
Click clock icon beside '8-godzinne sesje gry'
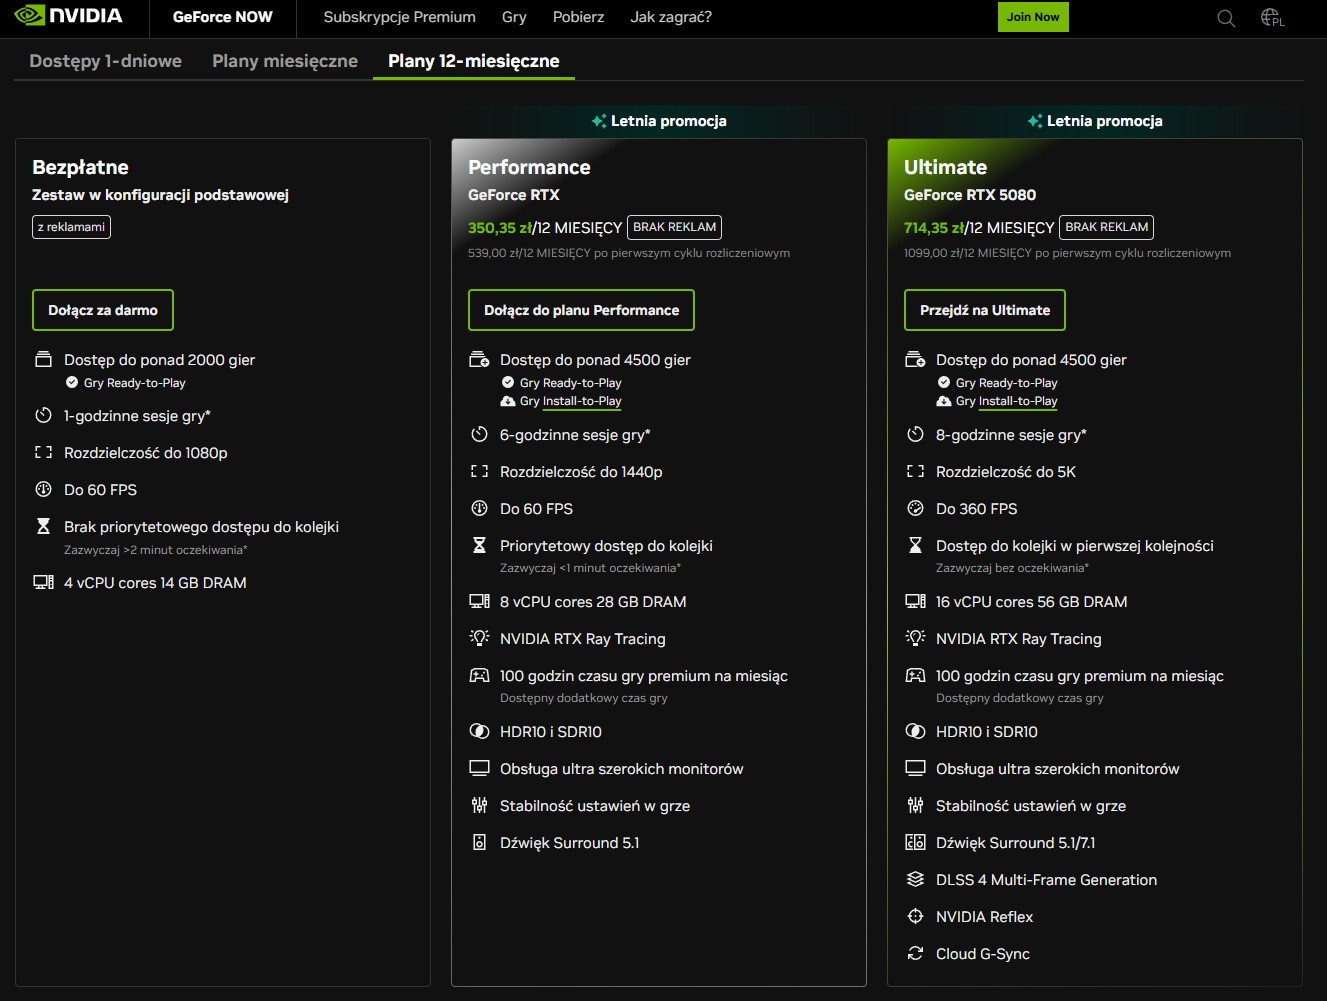click(x=915, y=434)
